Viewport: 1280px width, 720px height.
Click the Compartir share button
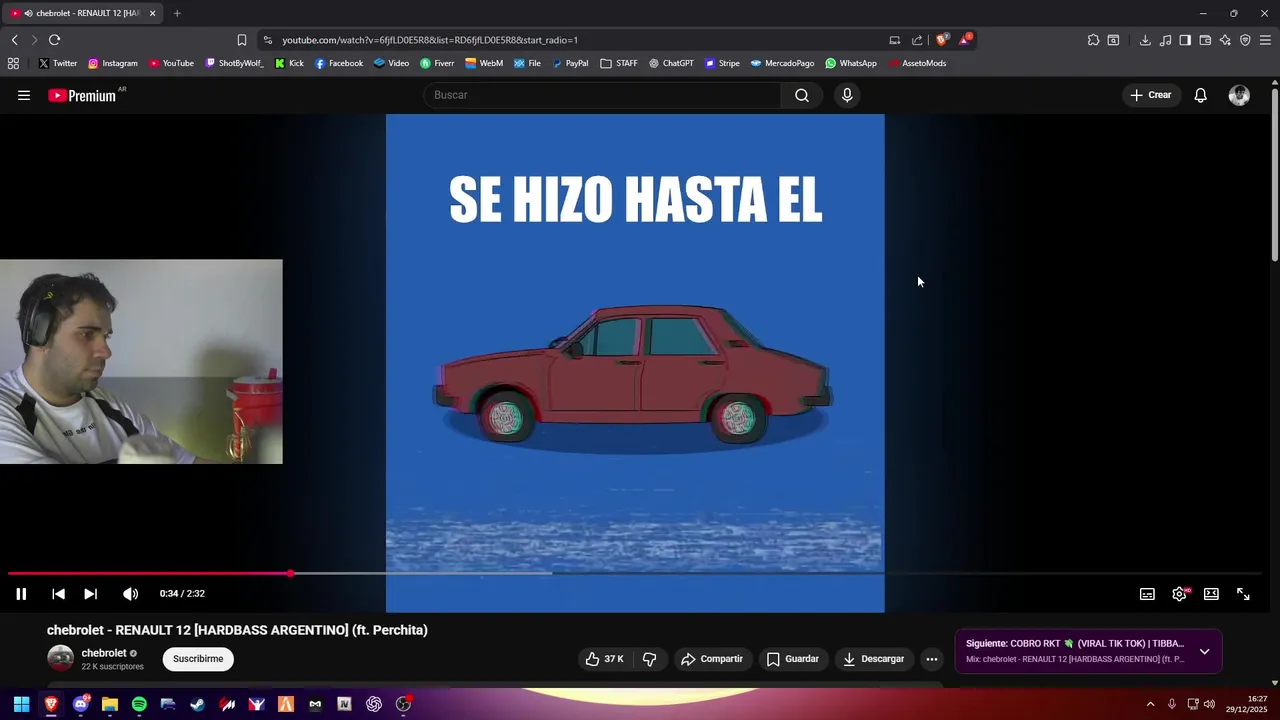(712, 659)
